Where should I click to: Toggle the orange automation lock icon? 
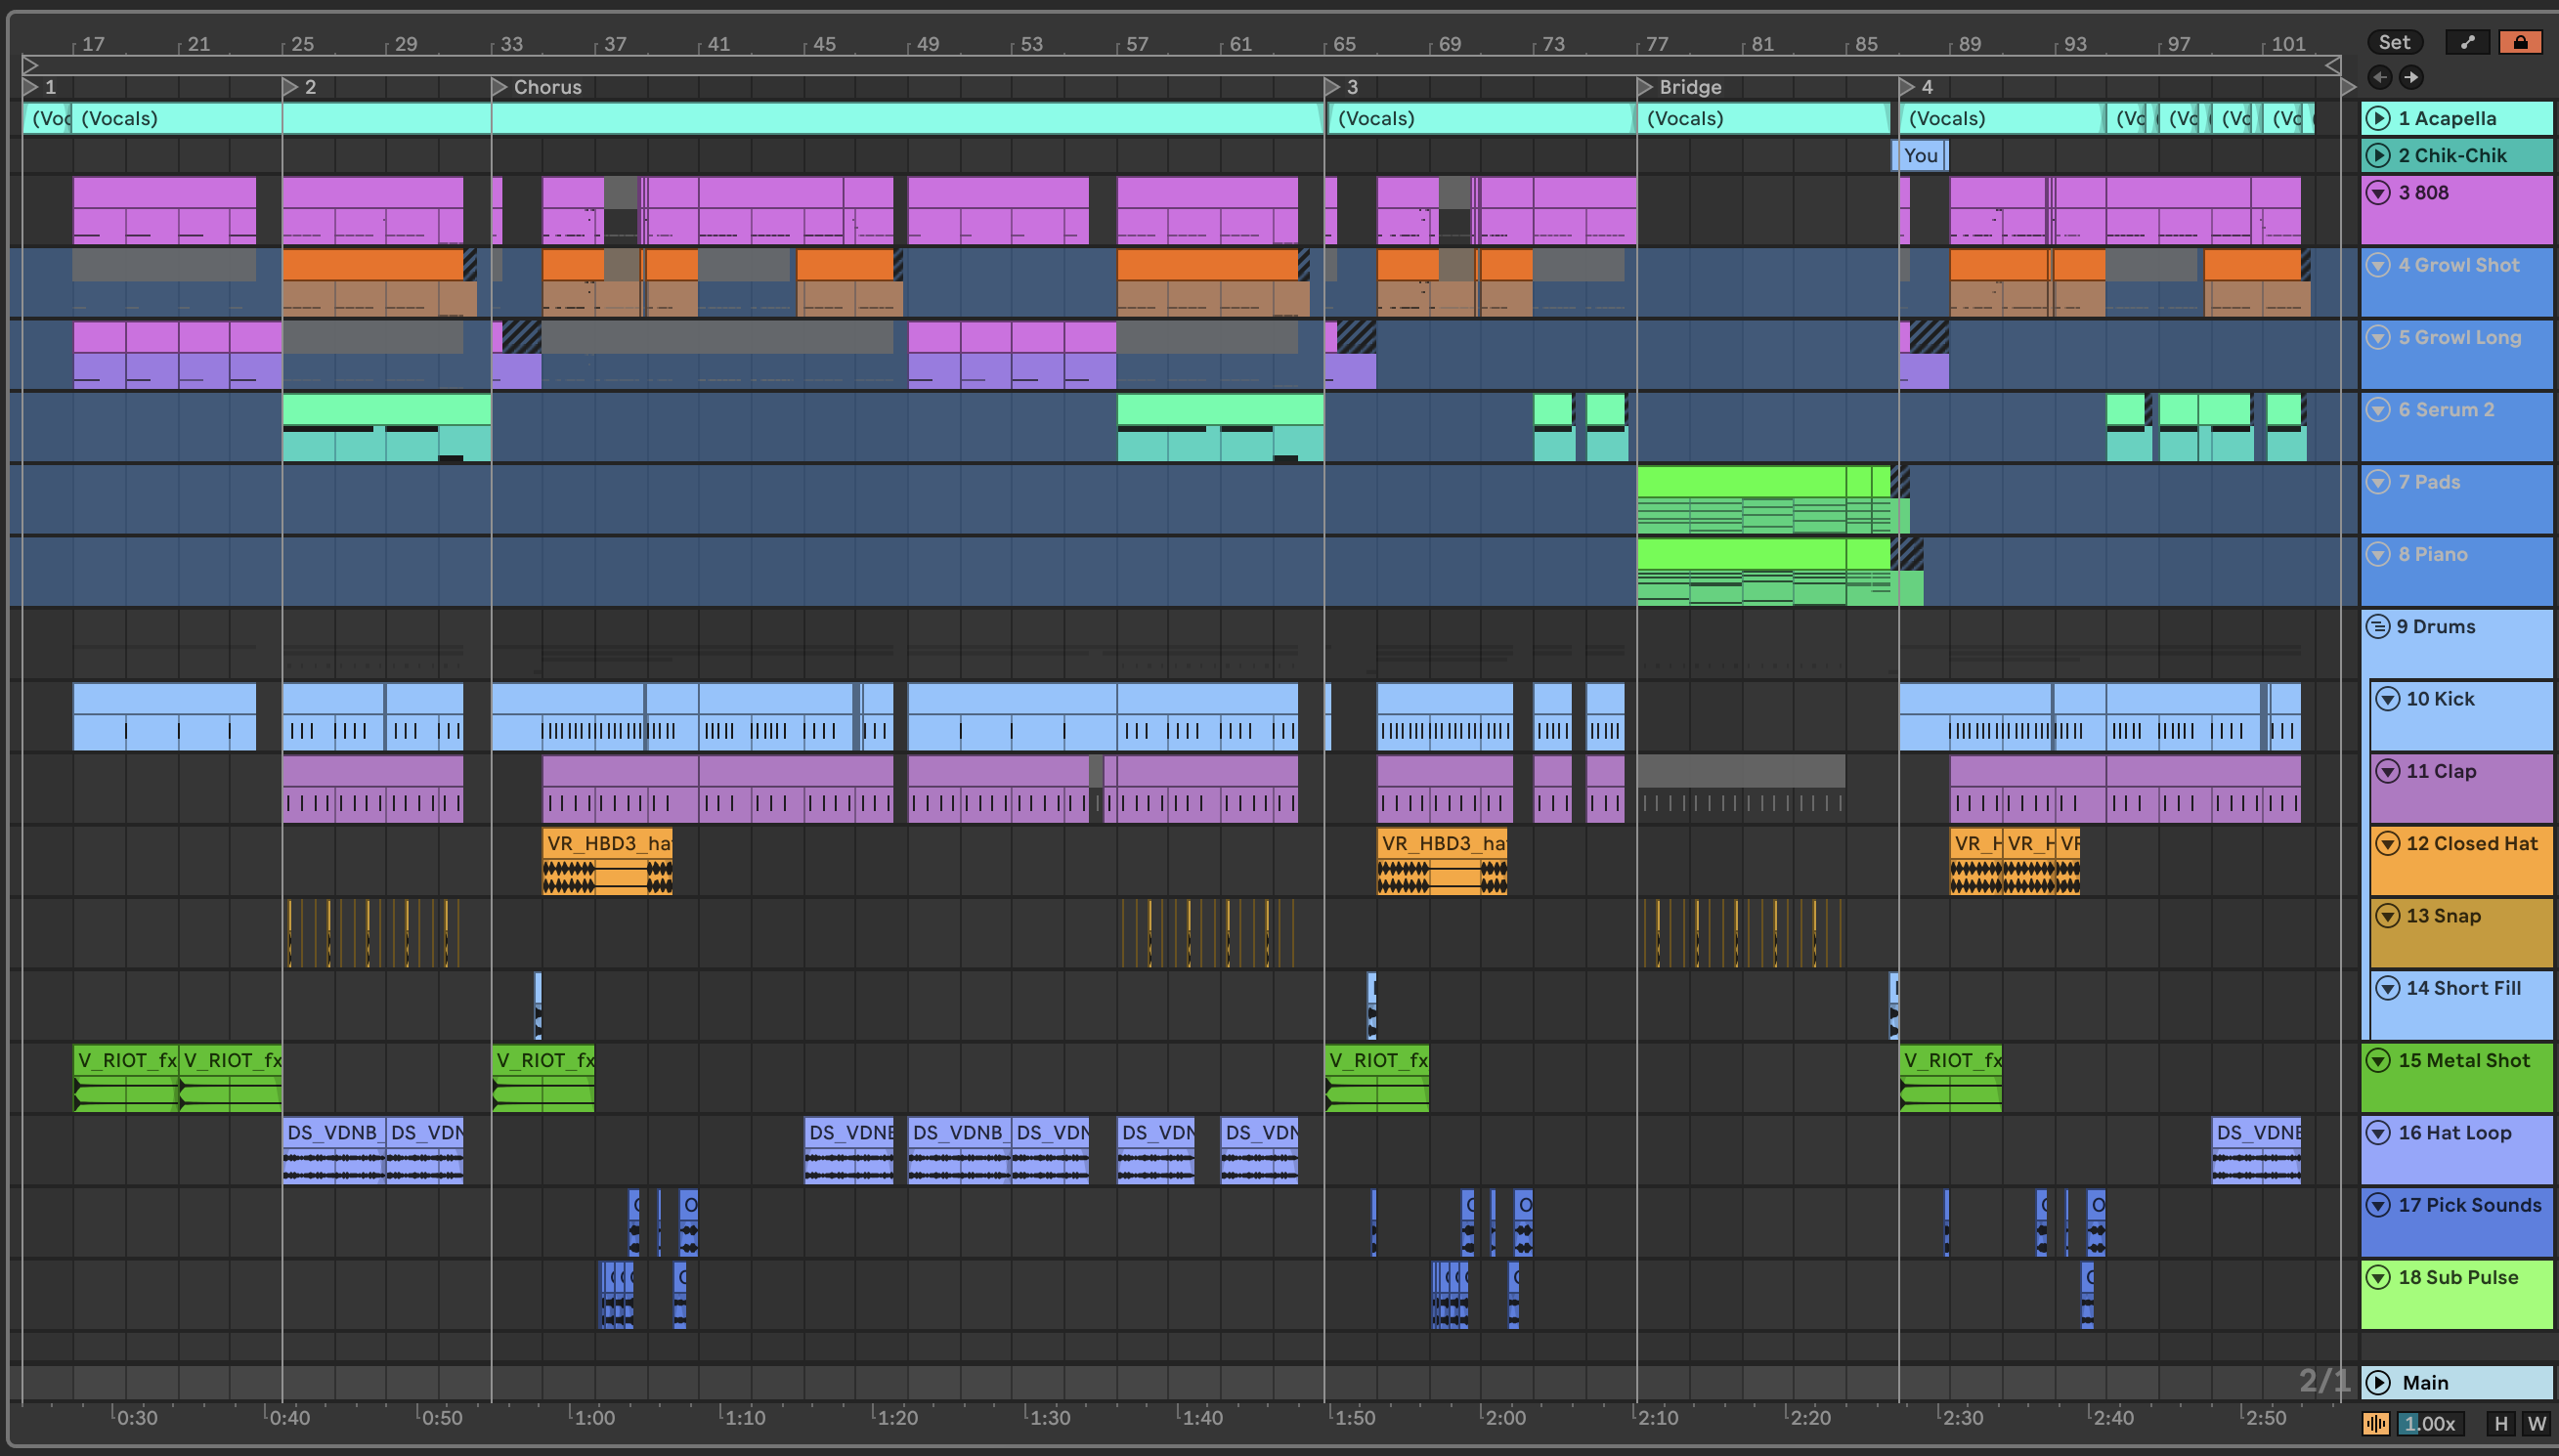pos(2520,42)
